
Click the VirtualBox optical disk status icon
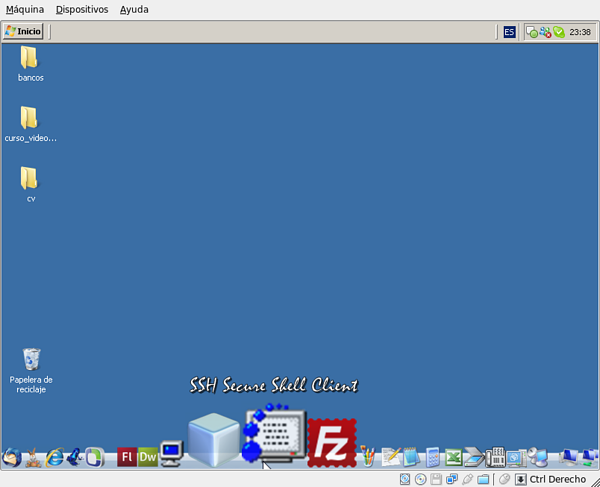point(421,479)
